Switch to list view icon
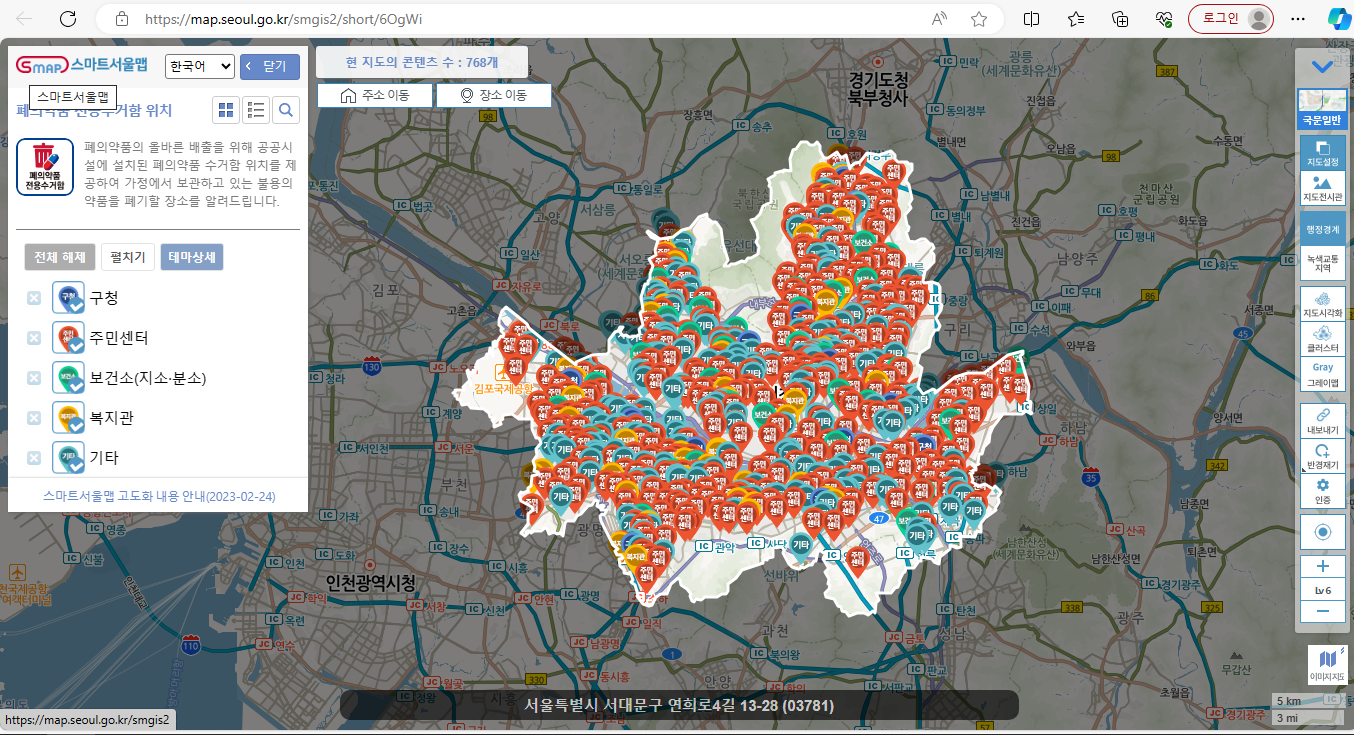1354x735 pixels. click(256, 110)
